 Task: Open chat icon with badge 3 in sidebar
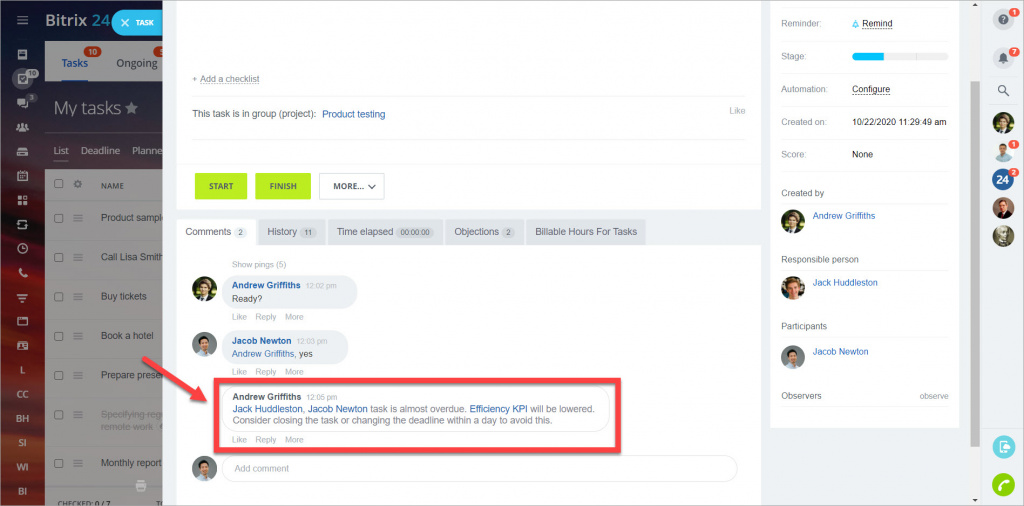click(x=22, y=103)
